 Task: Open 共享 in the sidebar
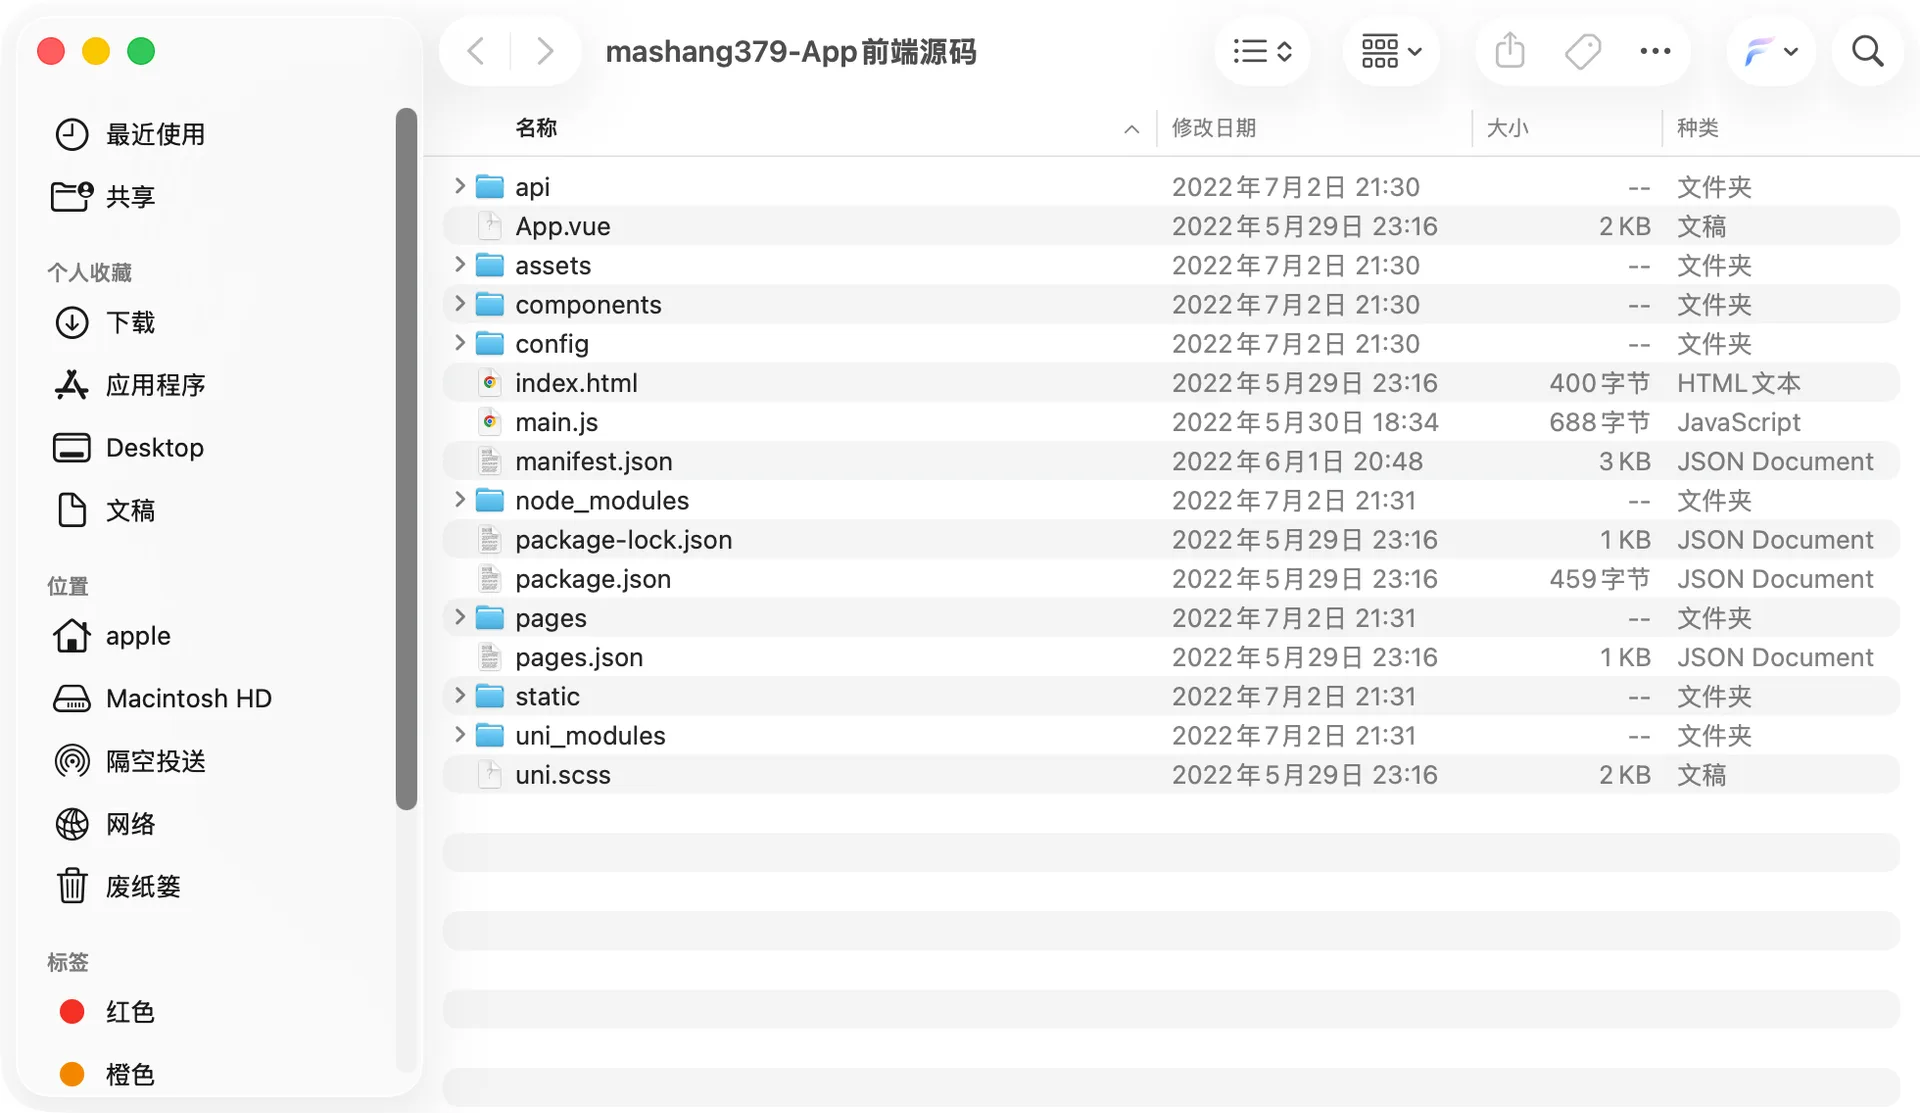coord(104,196)
